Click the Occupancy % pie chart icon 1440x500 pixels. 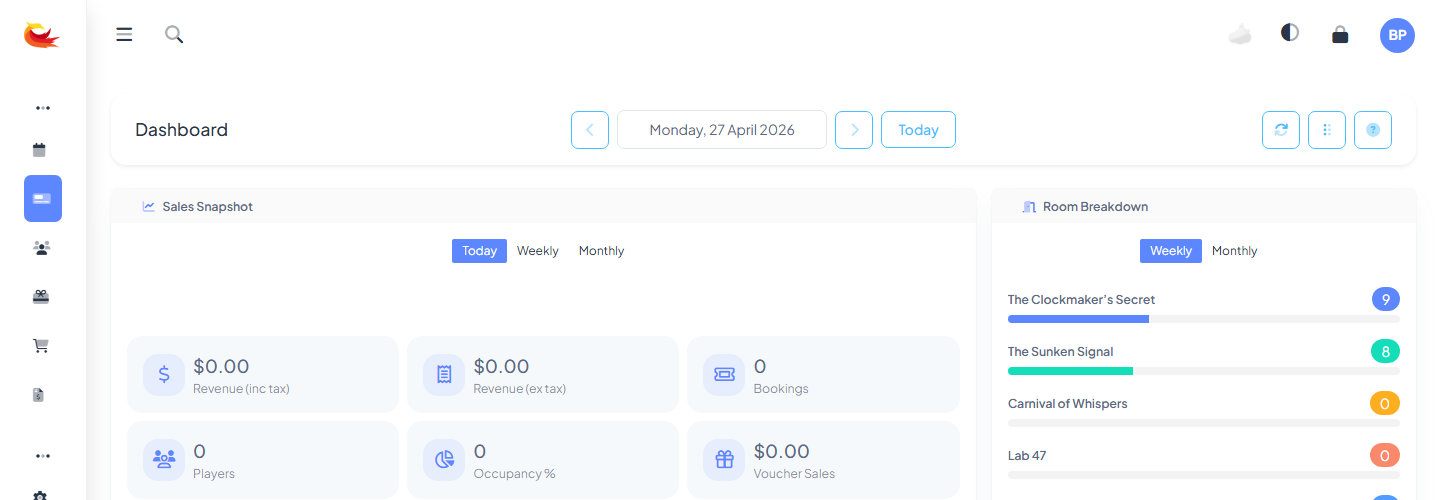coord(443,459)
